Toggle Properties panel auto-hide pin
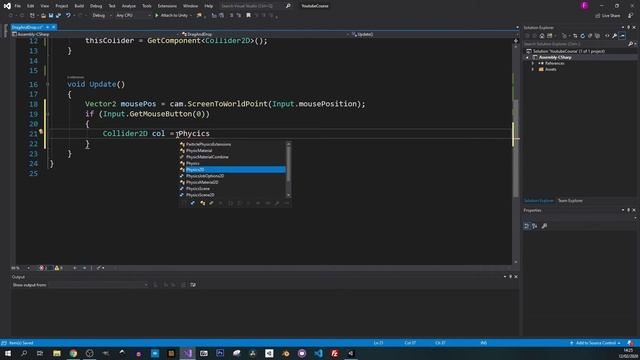This screenshot has width=640, height=360. [x=629, y=210]
